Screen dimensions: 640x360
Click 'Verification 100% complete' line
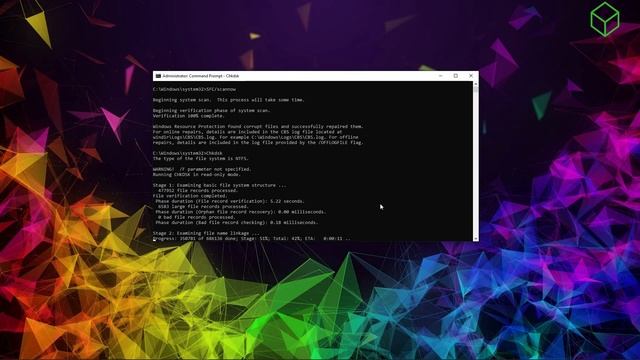coord(189,116)
